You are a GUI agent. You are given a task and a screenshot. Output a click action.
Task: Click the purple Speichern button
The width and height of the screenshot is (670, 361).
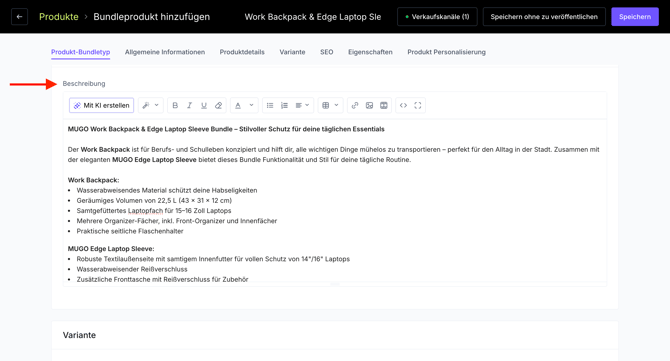coord(635,17)
